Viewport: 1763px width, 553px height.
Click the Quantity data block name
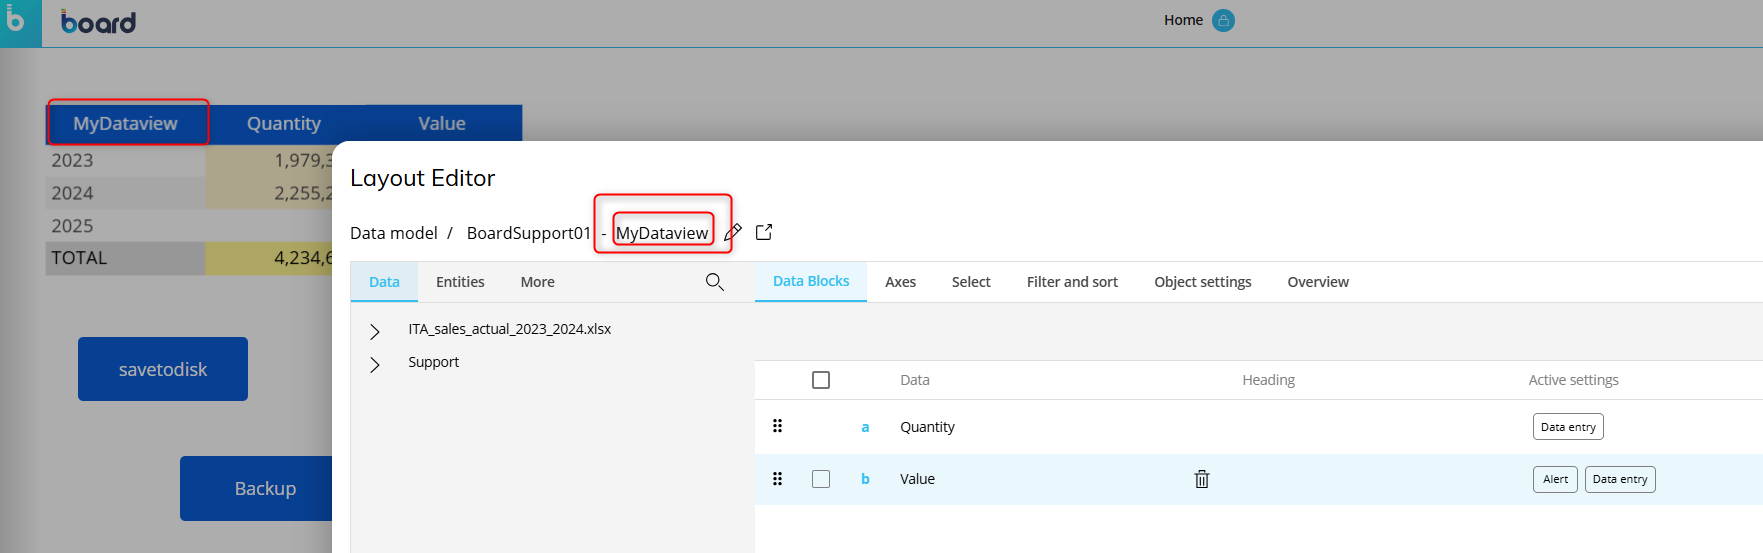click(927, 427)
